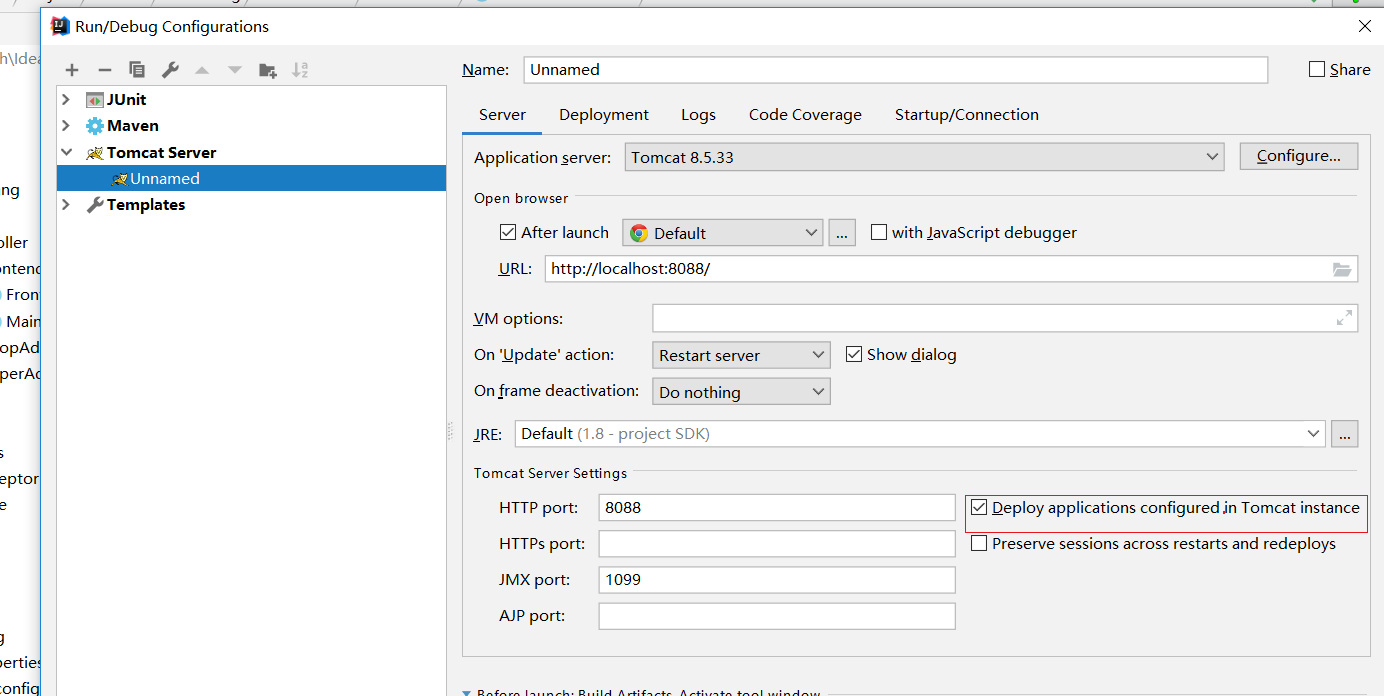
Task: Switch to the Deployment tab
Action: coord(604,115)
